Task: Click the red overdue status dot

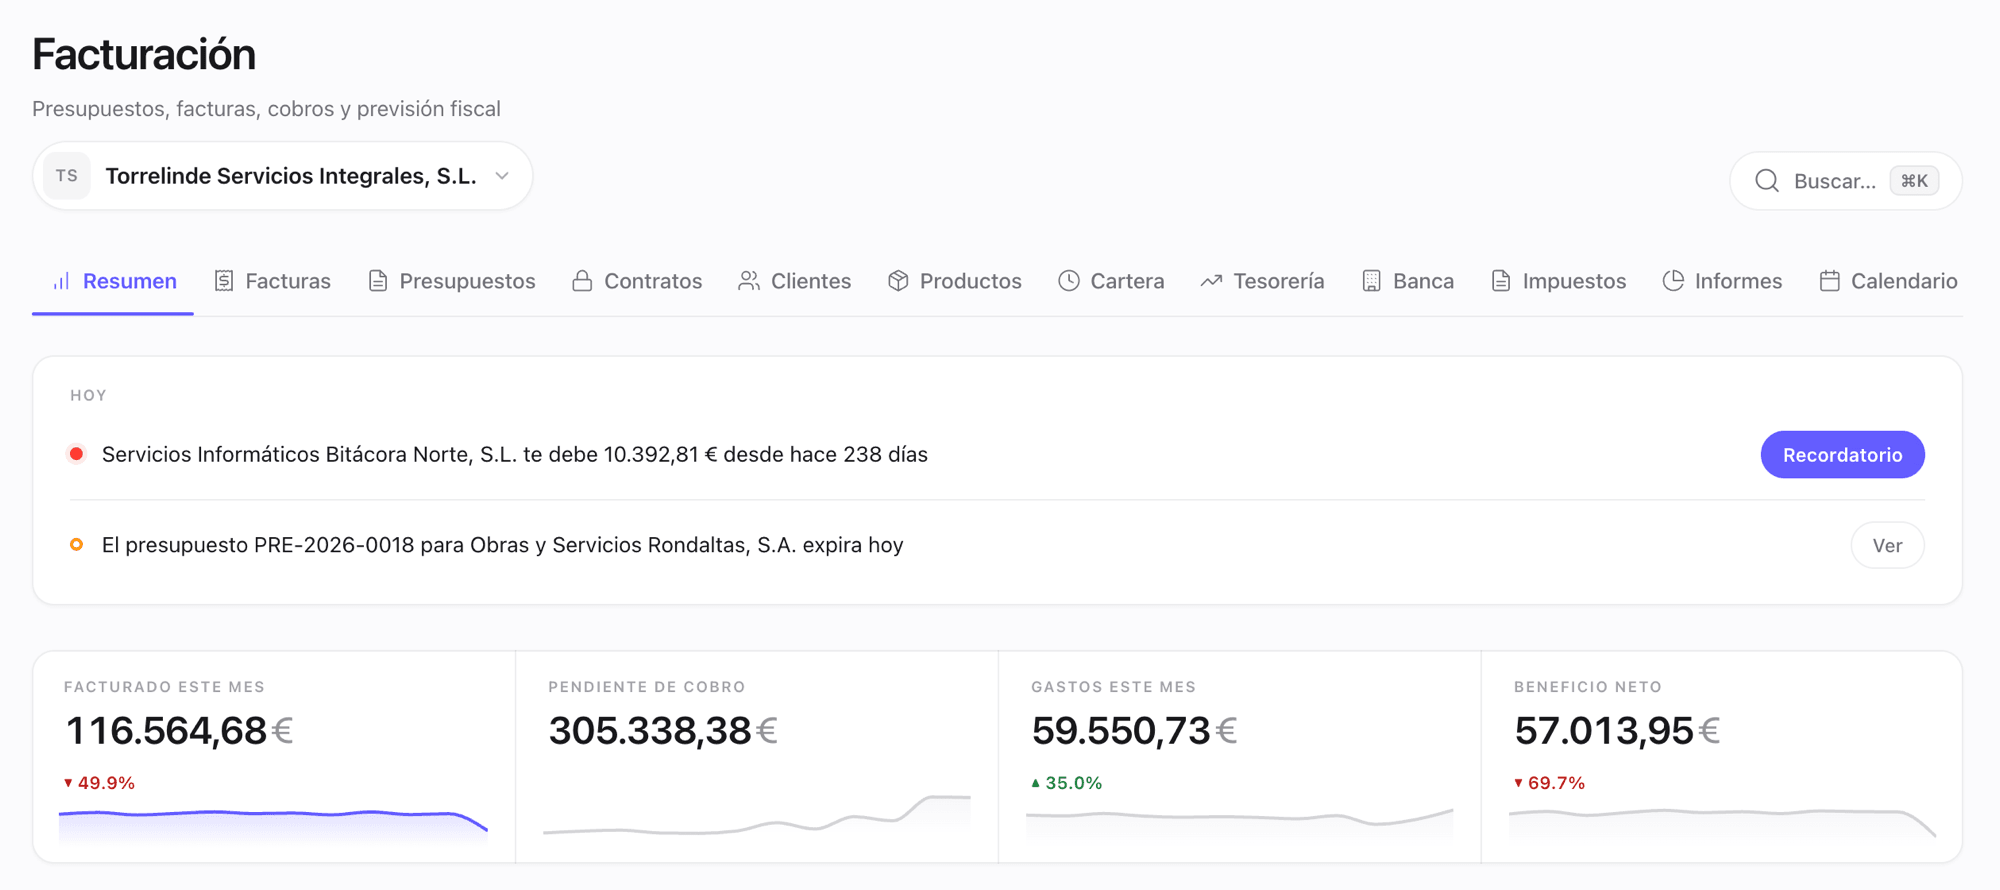Action: [76, 454]
